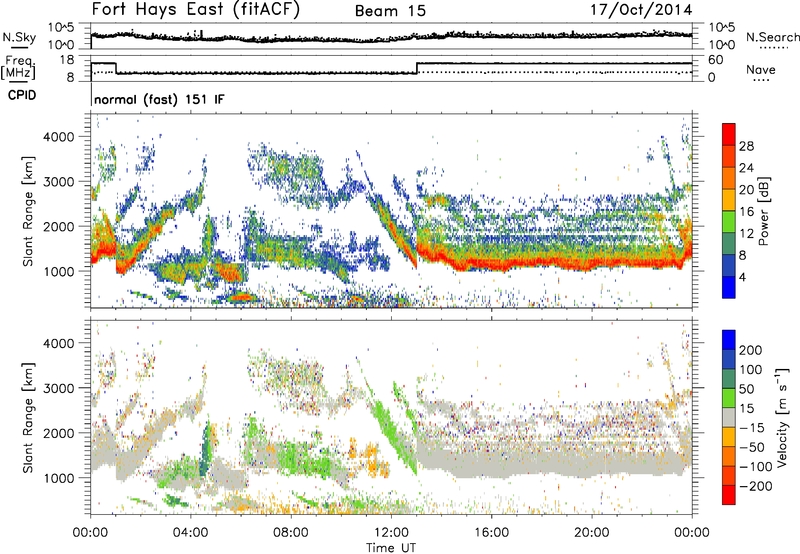The height and width of the screenshot is (554, 800).
Task: Click the "18" tick on the frequency axis
Action: coord(67,60)
